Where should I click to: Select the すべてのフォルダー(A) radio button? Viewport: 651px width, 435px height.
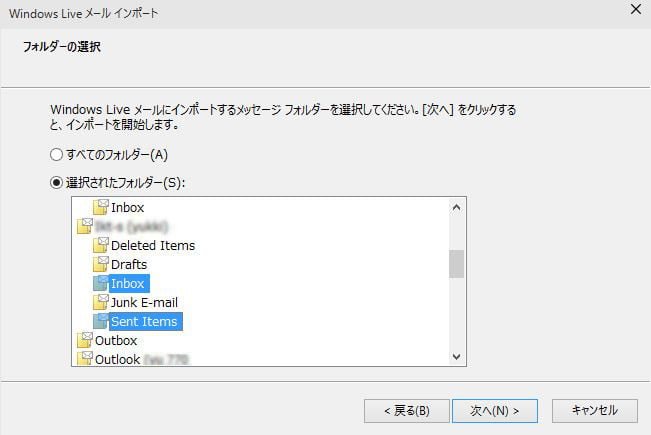[56, 155]
